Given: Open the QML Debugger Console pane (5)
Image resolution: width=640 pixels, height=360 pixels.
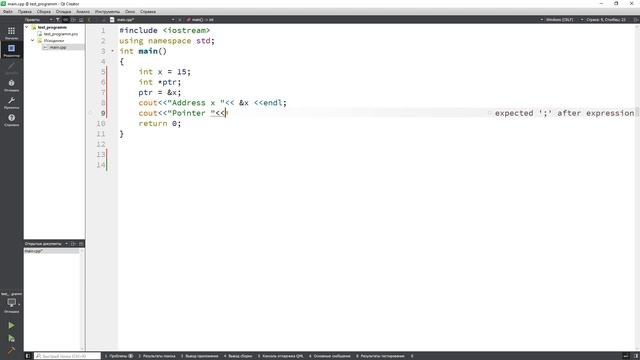Looking at the screenshot, I should [x=280, y=356].
